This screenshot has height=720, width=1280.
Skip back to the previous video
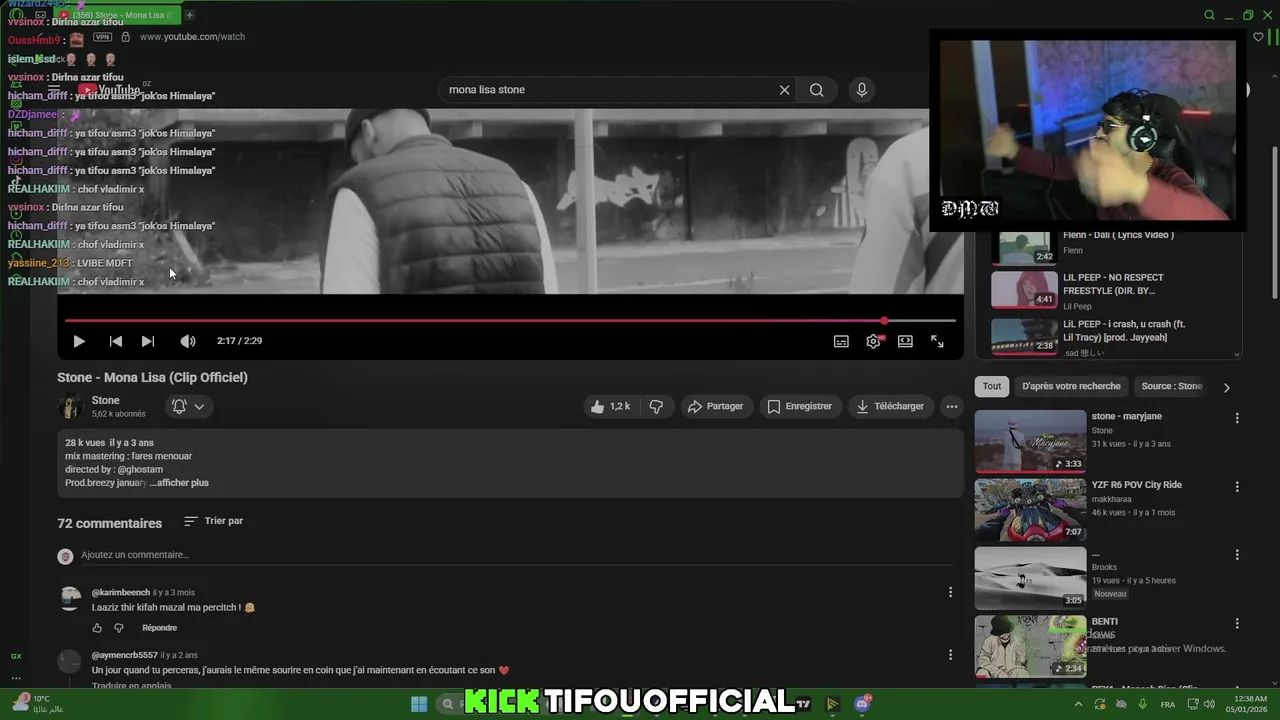point(116,341)
